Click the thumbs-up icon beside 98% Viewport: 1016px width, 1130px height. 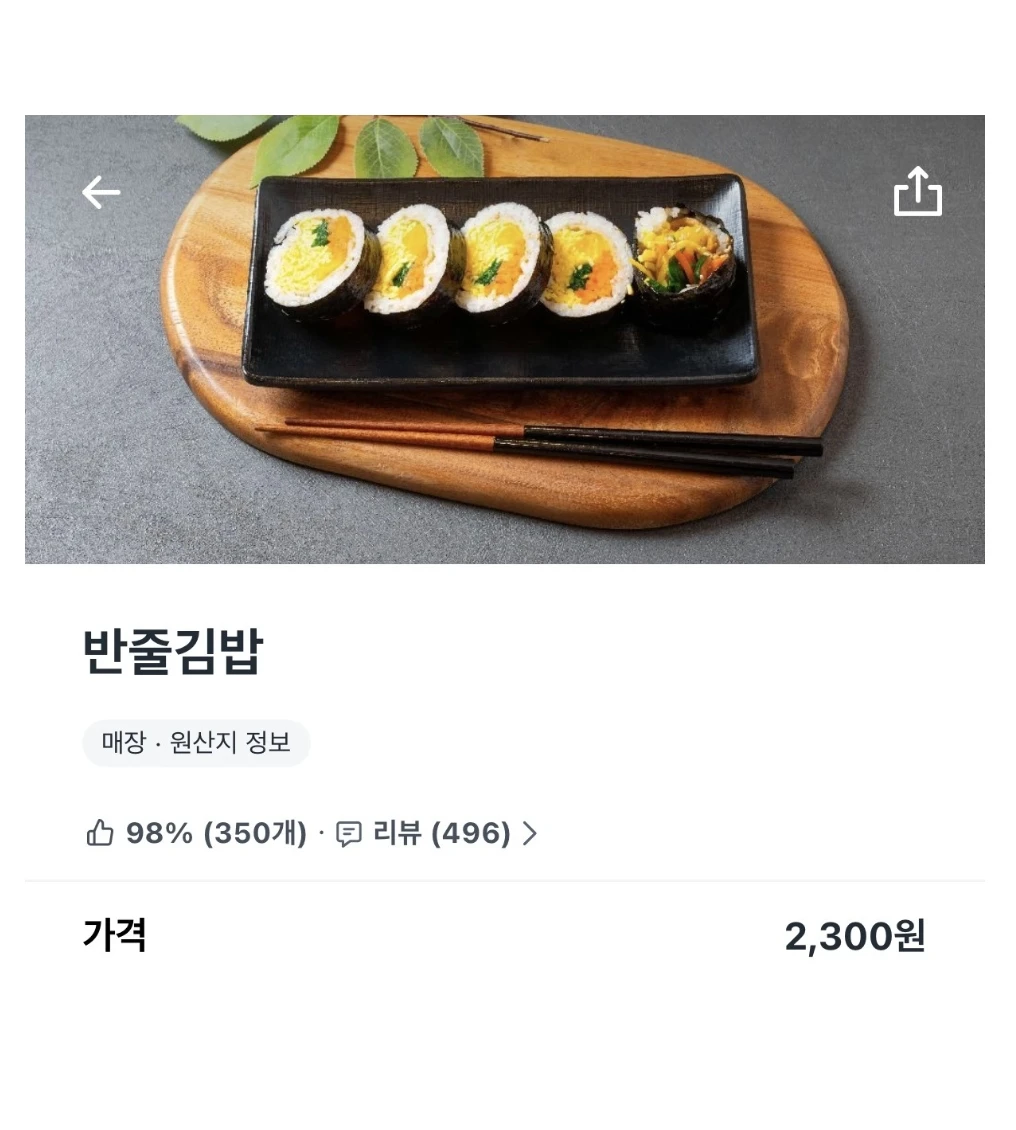pos(99,832)
